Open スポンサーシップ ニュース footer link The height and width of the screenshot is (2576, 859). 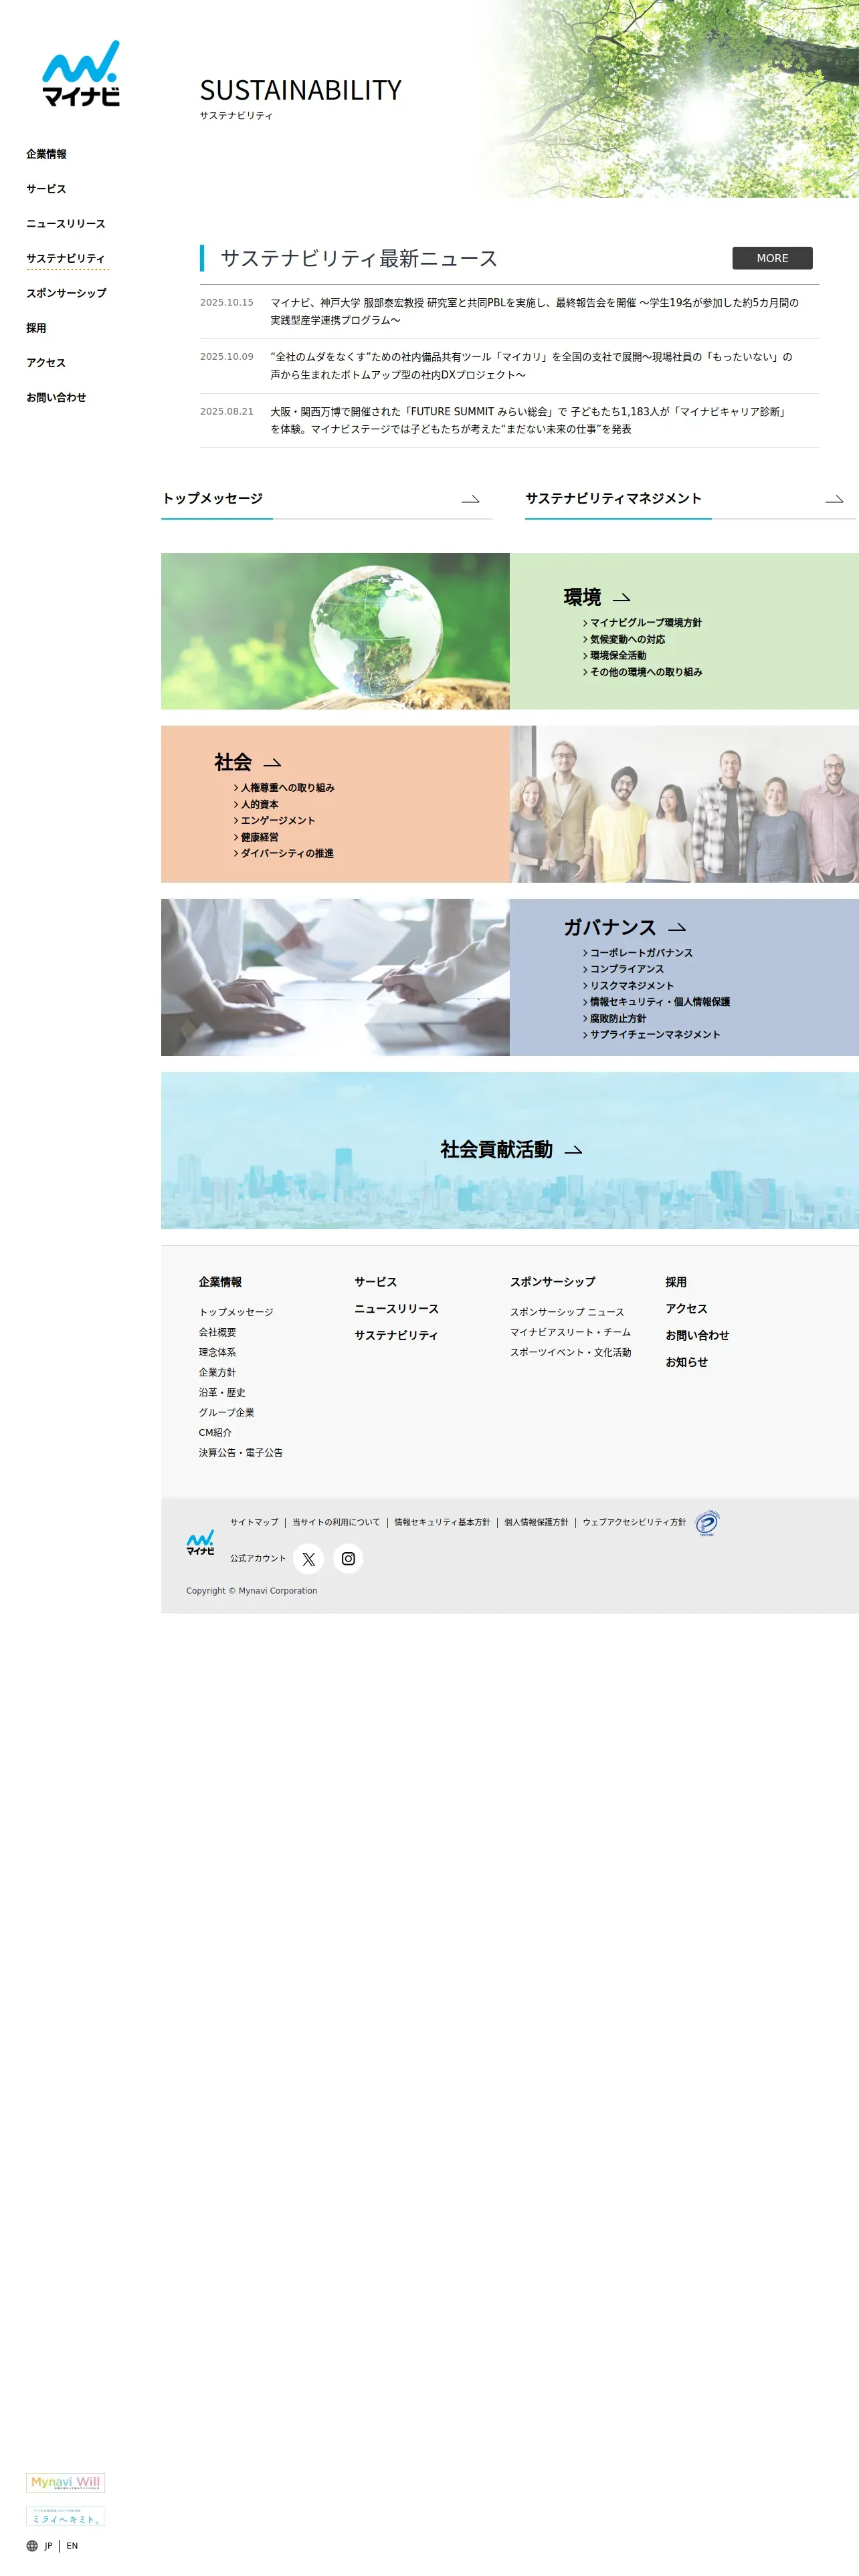point(567,1312)
